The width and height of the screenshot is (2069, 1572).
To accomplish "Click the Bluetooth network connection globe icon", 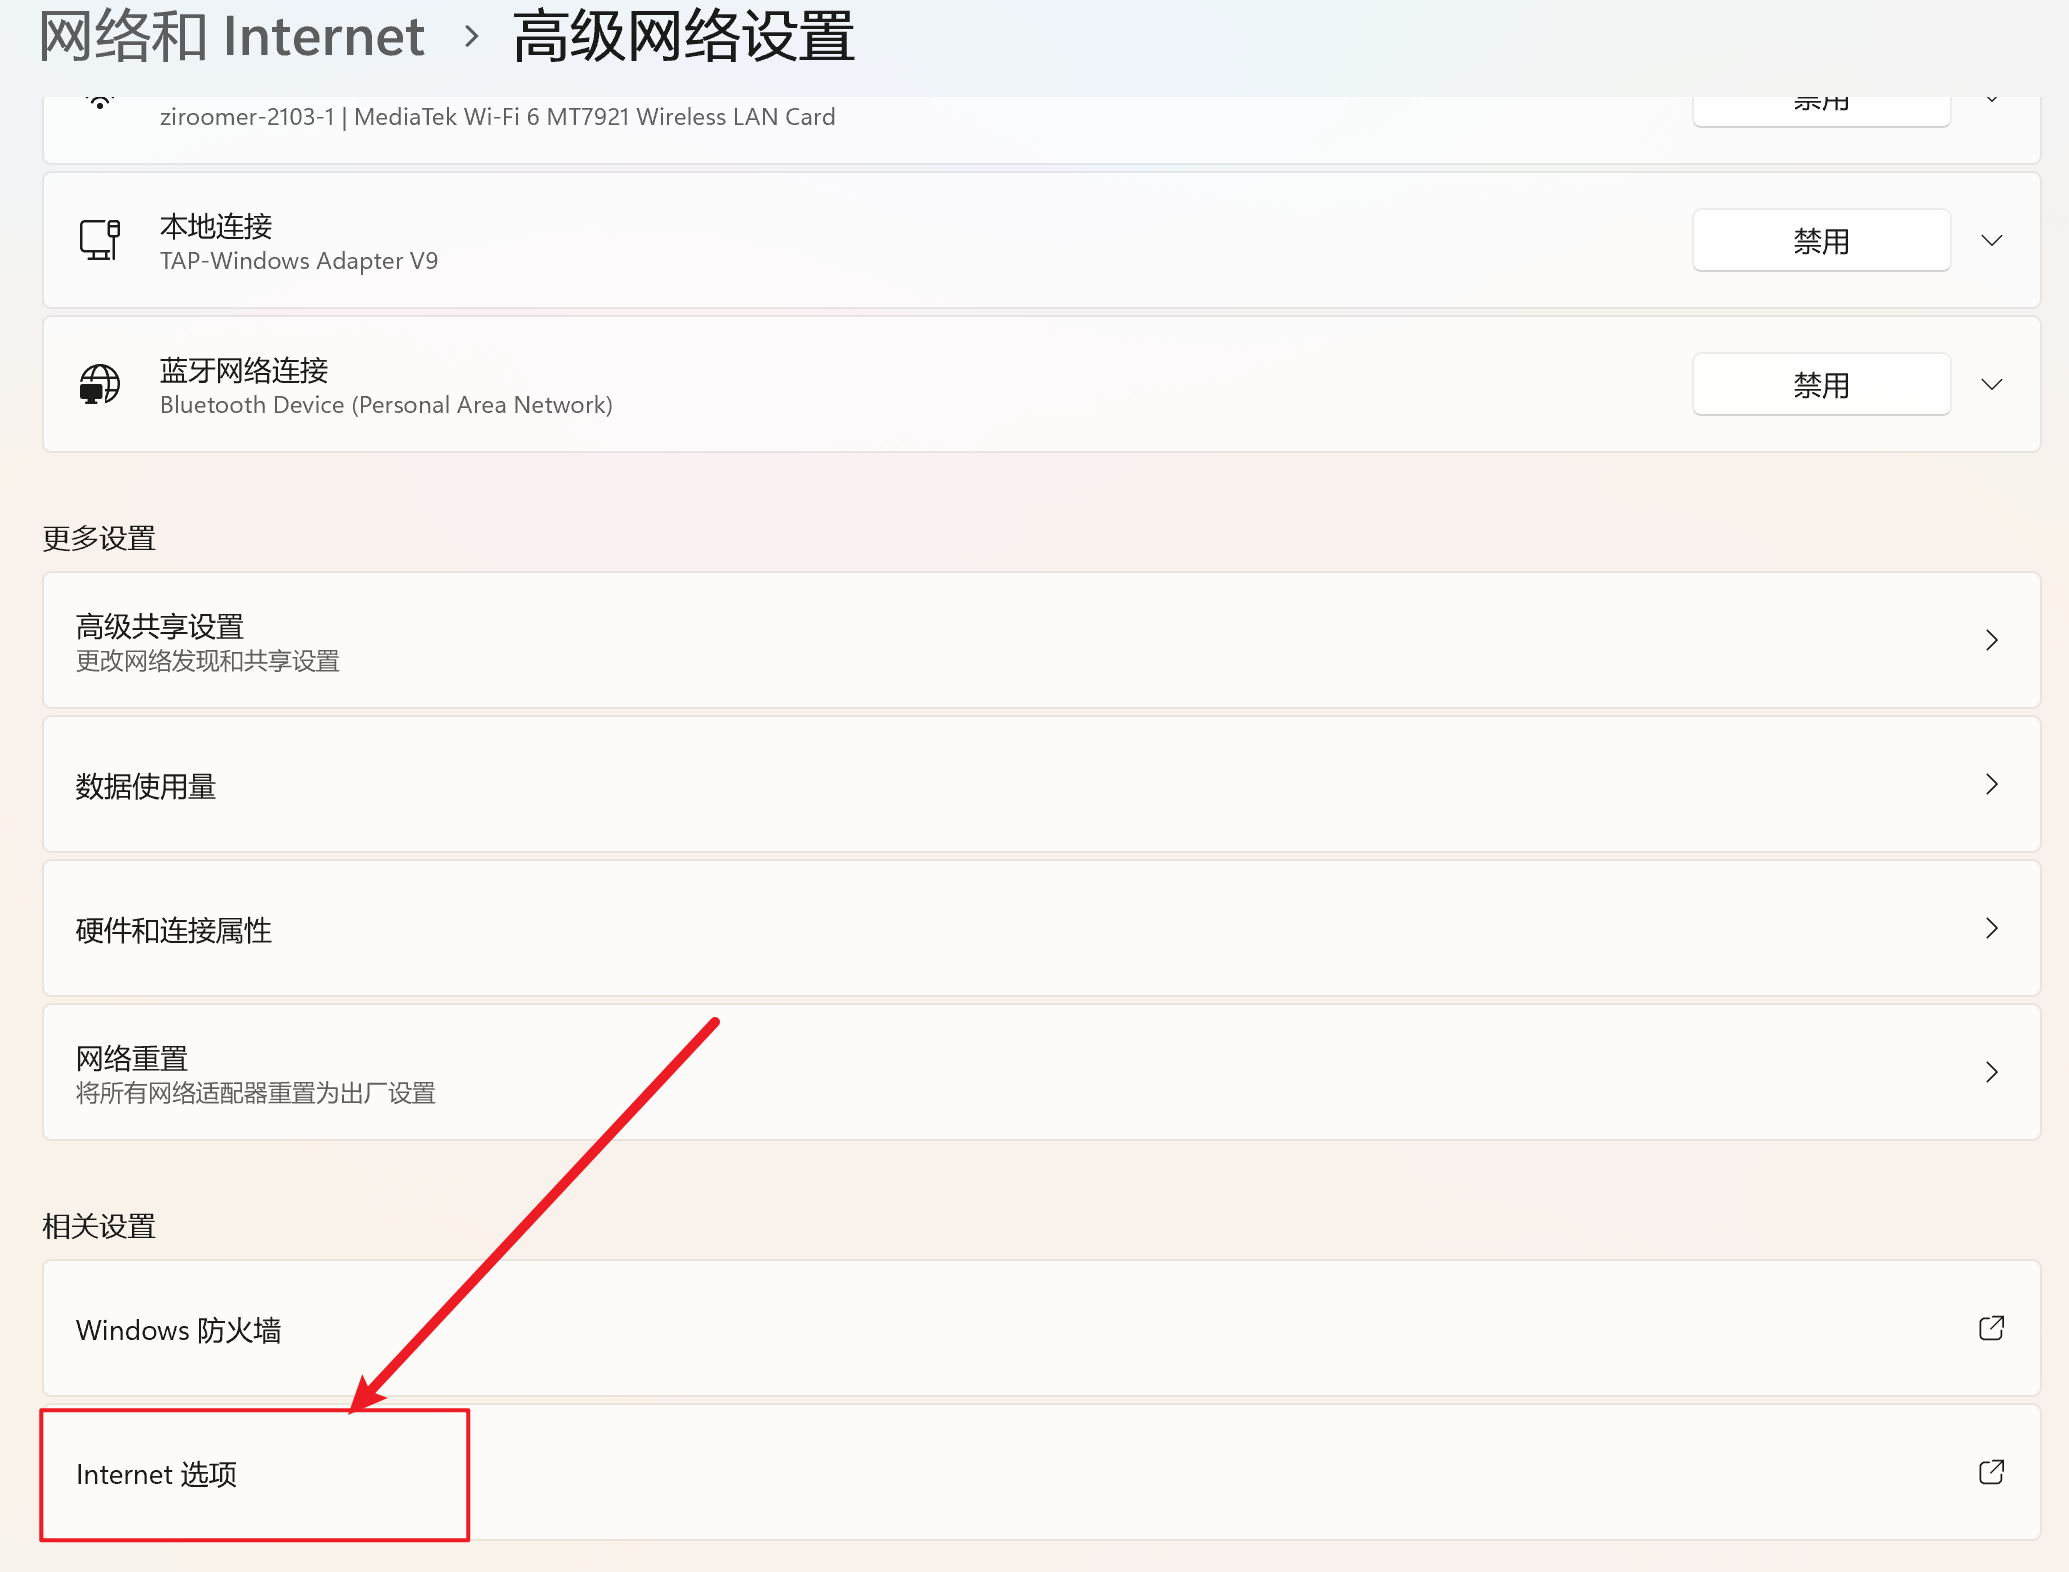I will click(x=99, y=384).
